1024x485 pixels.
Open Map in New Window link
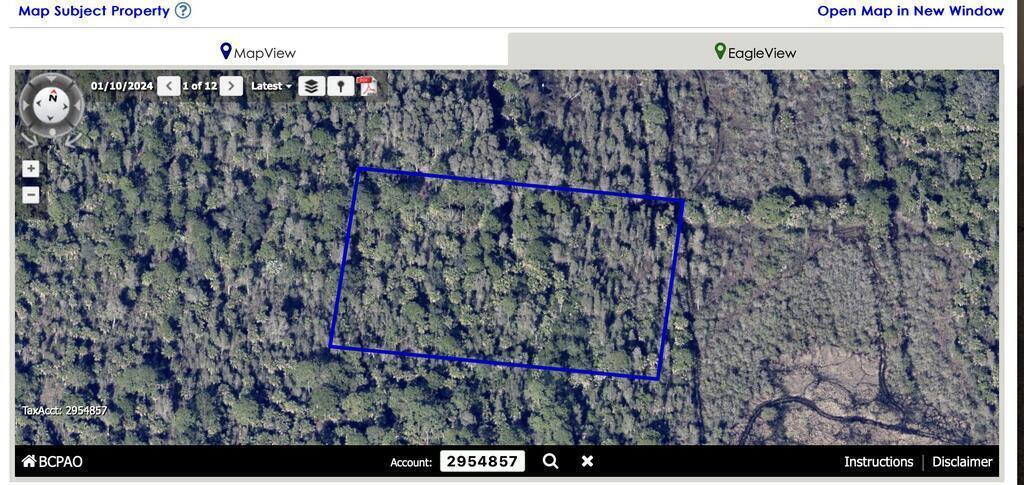(x=910, y=10)
